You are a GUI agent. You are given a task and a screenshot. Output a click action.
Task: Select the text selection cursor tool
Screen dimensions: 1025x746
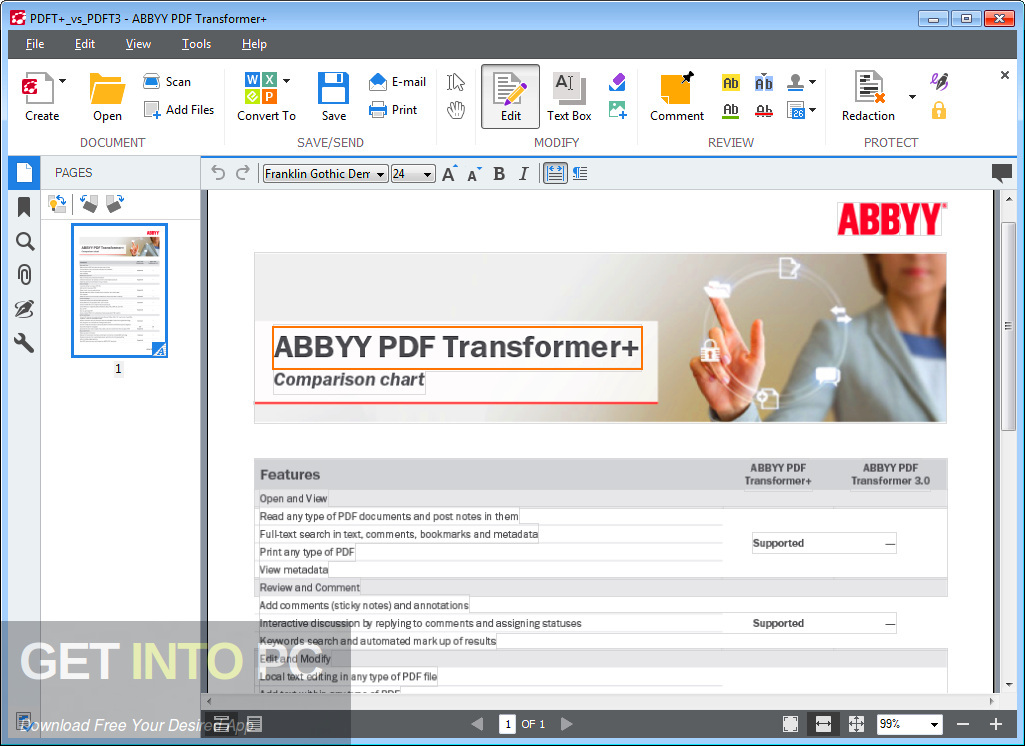(x=456, y=82)
